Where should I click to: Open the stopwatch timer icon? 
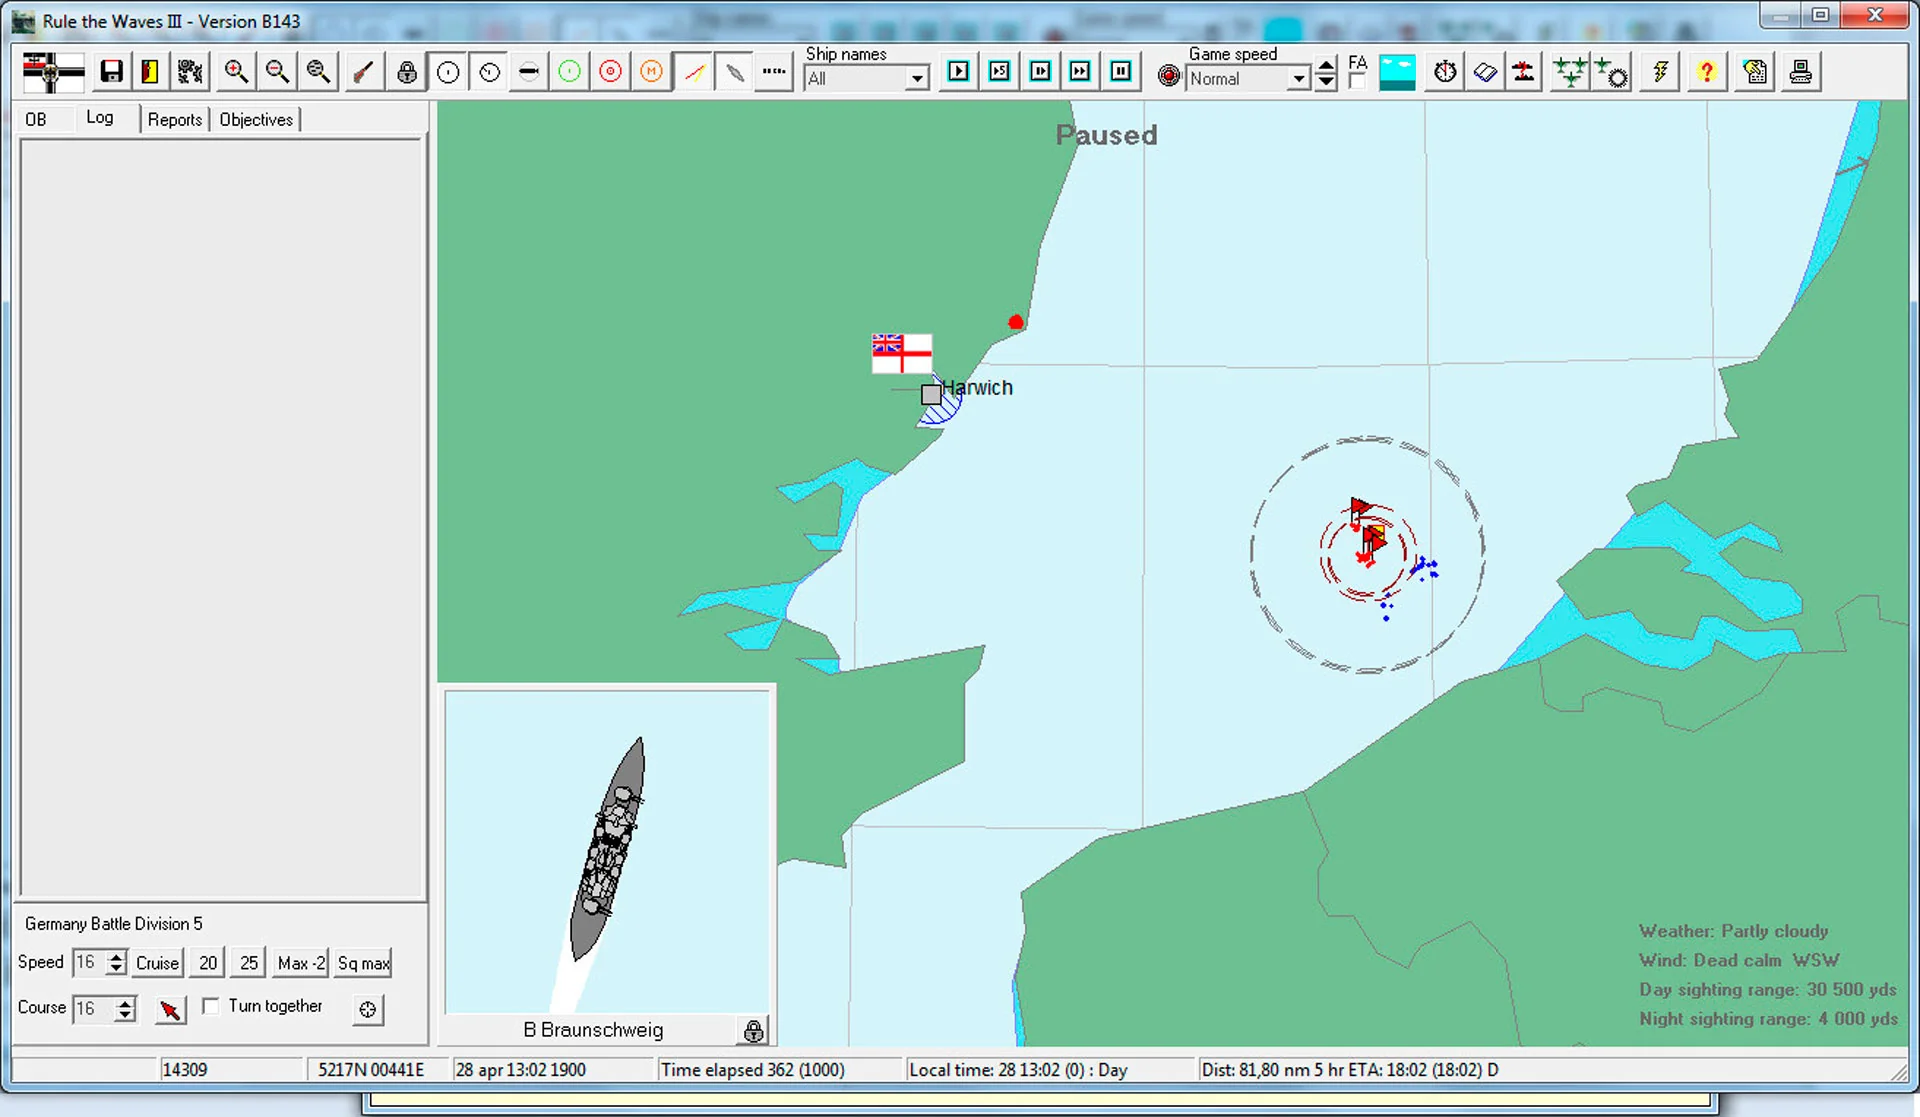point(1445,72)
